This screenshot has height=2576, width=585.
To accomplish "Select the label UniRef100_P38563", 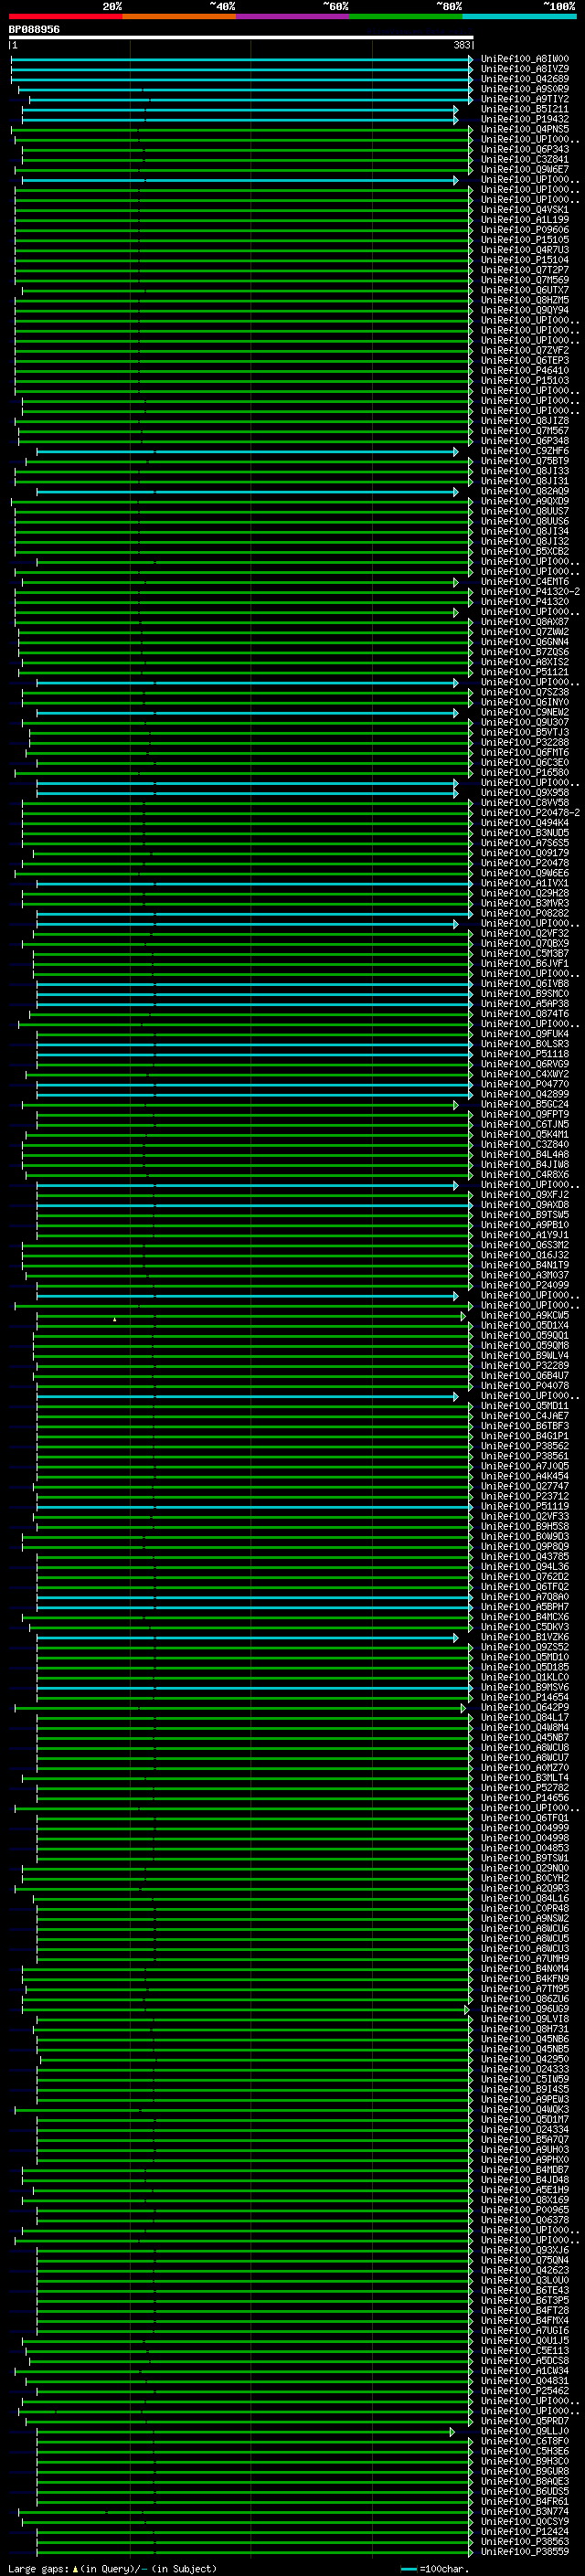I will [524, 2542].
